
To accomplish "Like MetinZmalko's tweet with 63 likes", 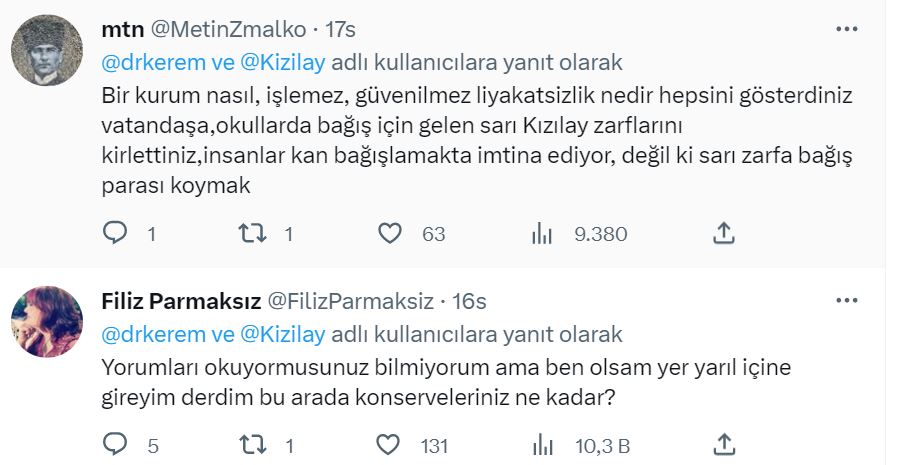I will [x=390, y=234].
